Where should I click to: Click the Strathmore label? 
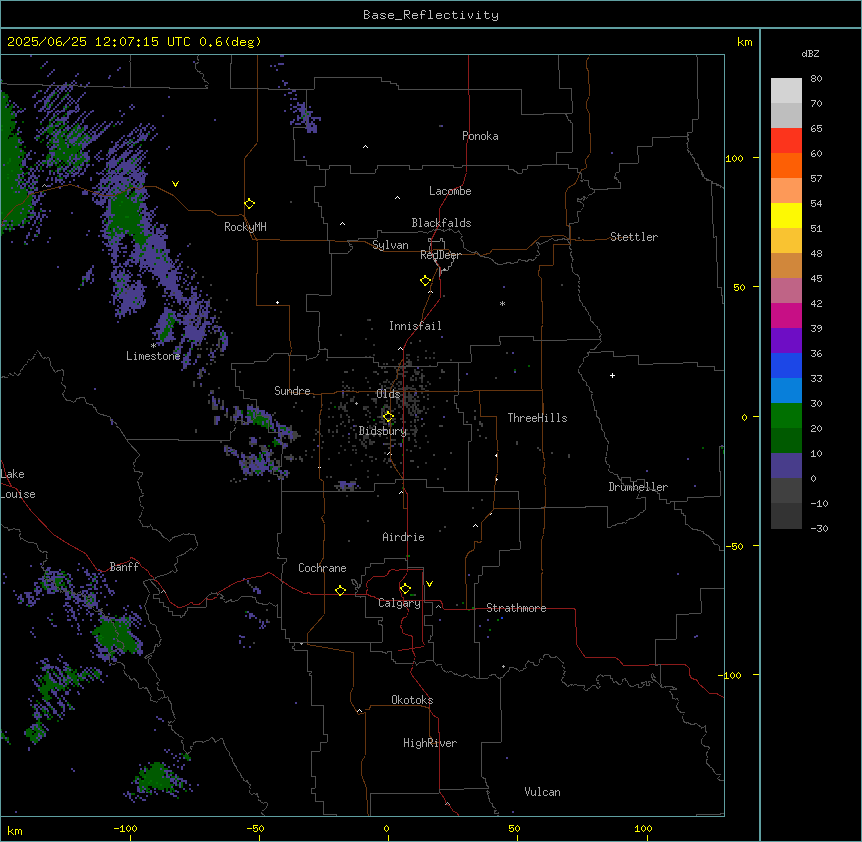[x=516, y=608]
